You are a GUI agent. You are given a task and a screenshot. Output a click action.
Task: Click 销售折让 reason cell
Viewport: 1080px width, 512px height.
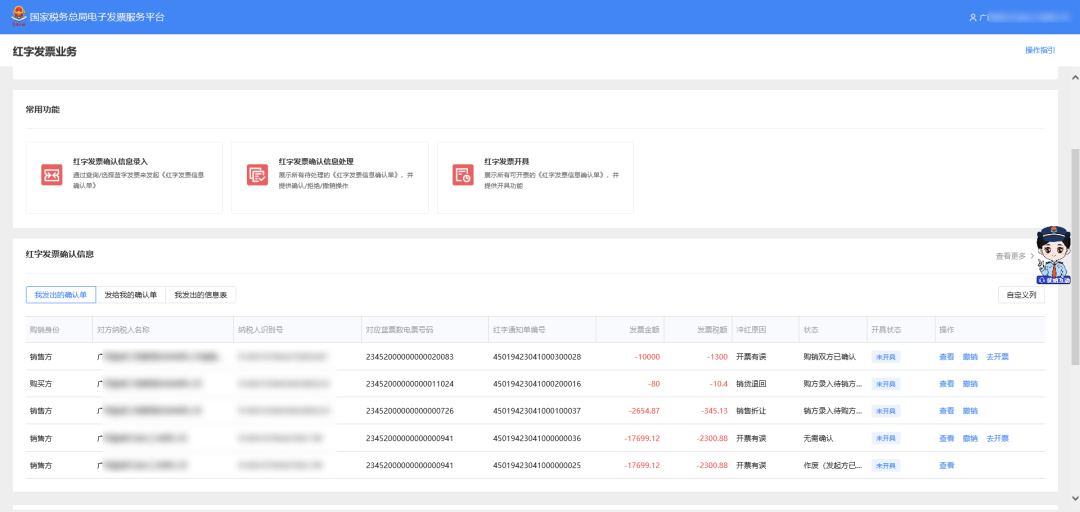click(x=751, y=411)
